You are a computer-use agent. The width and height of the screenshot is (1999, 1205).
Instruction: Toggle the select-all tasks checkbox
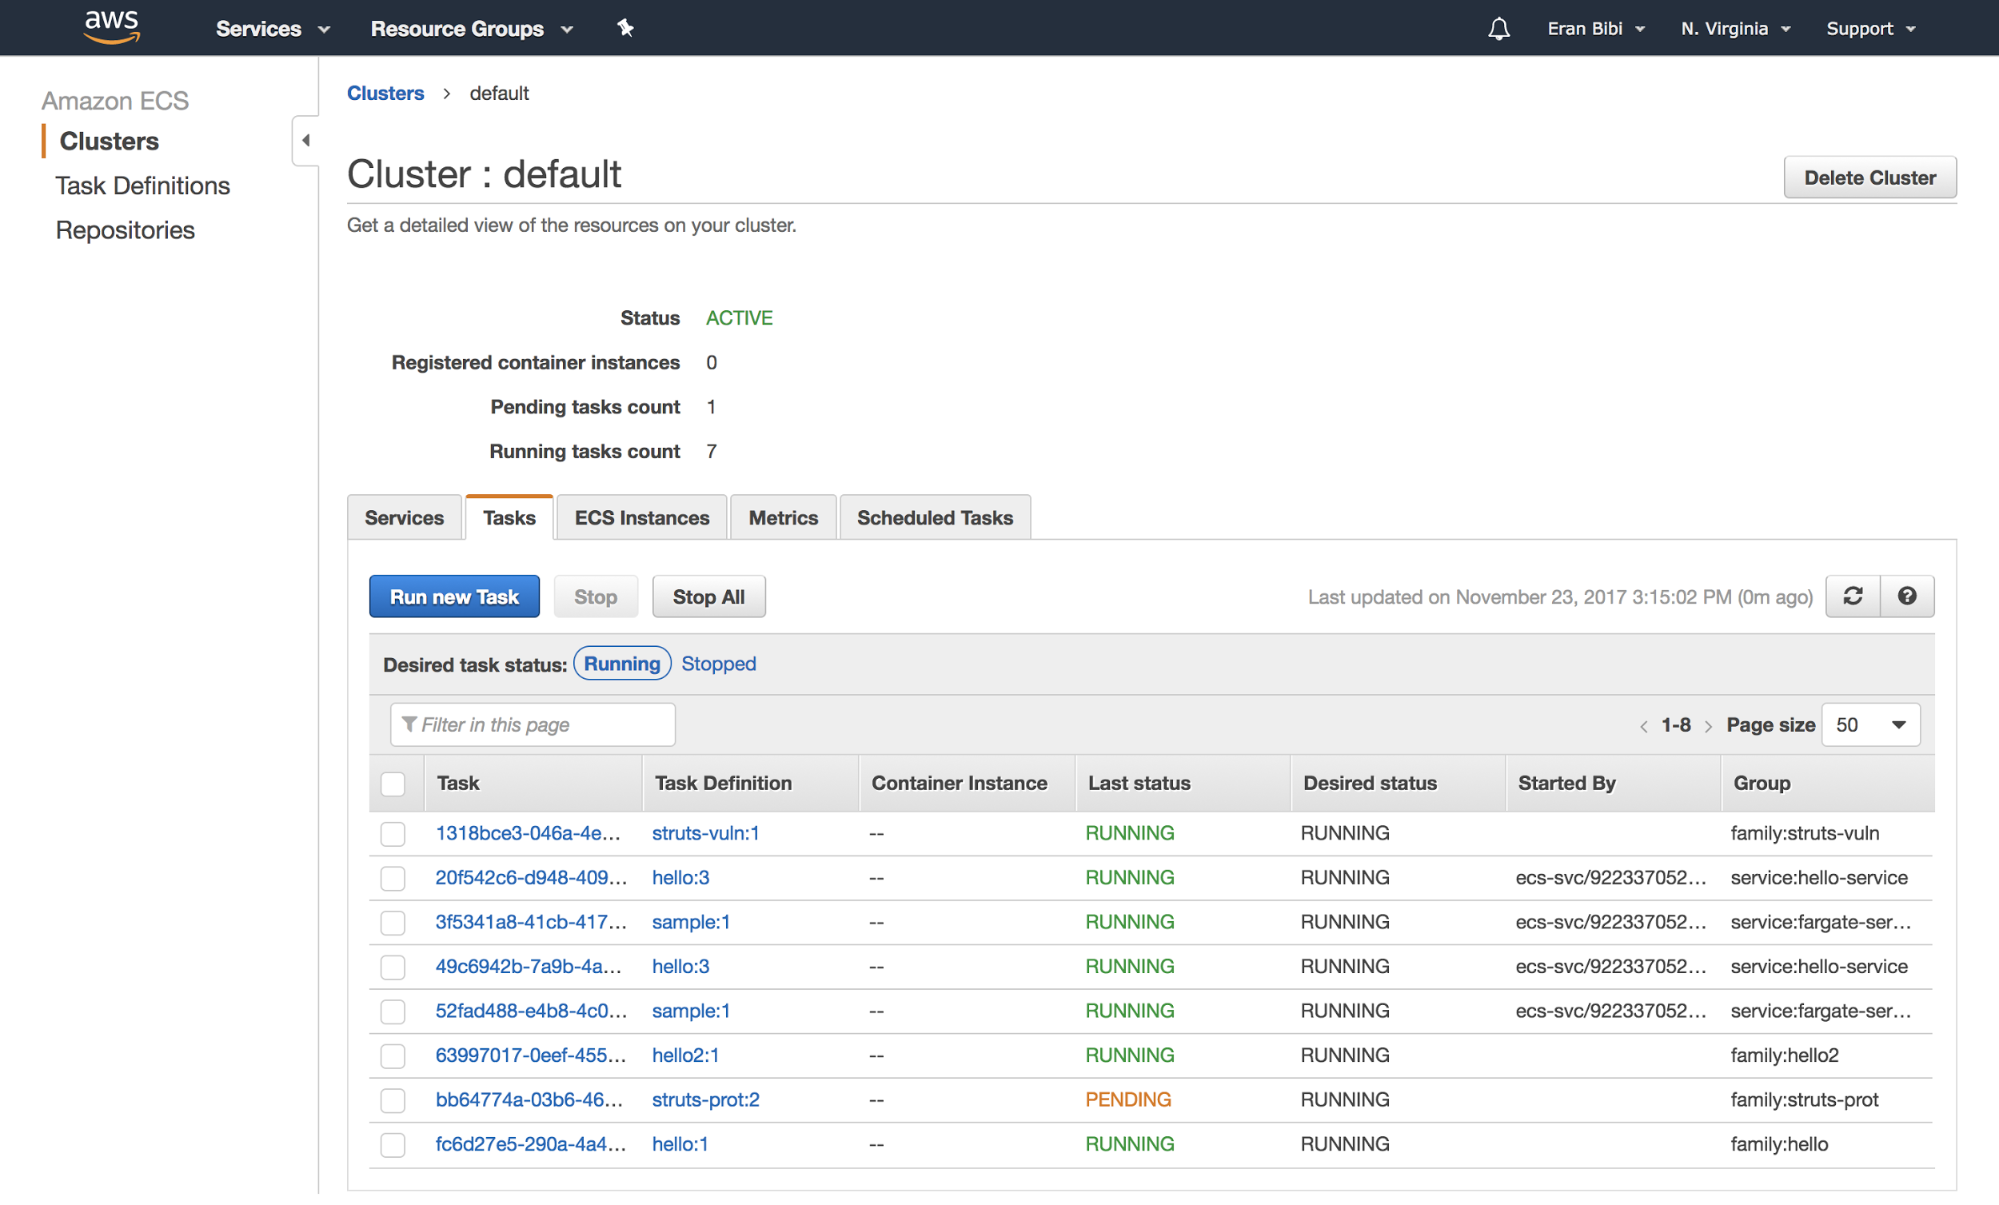(393, 784)
